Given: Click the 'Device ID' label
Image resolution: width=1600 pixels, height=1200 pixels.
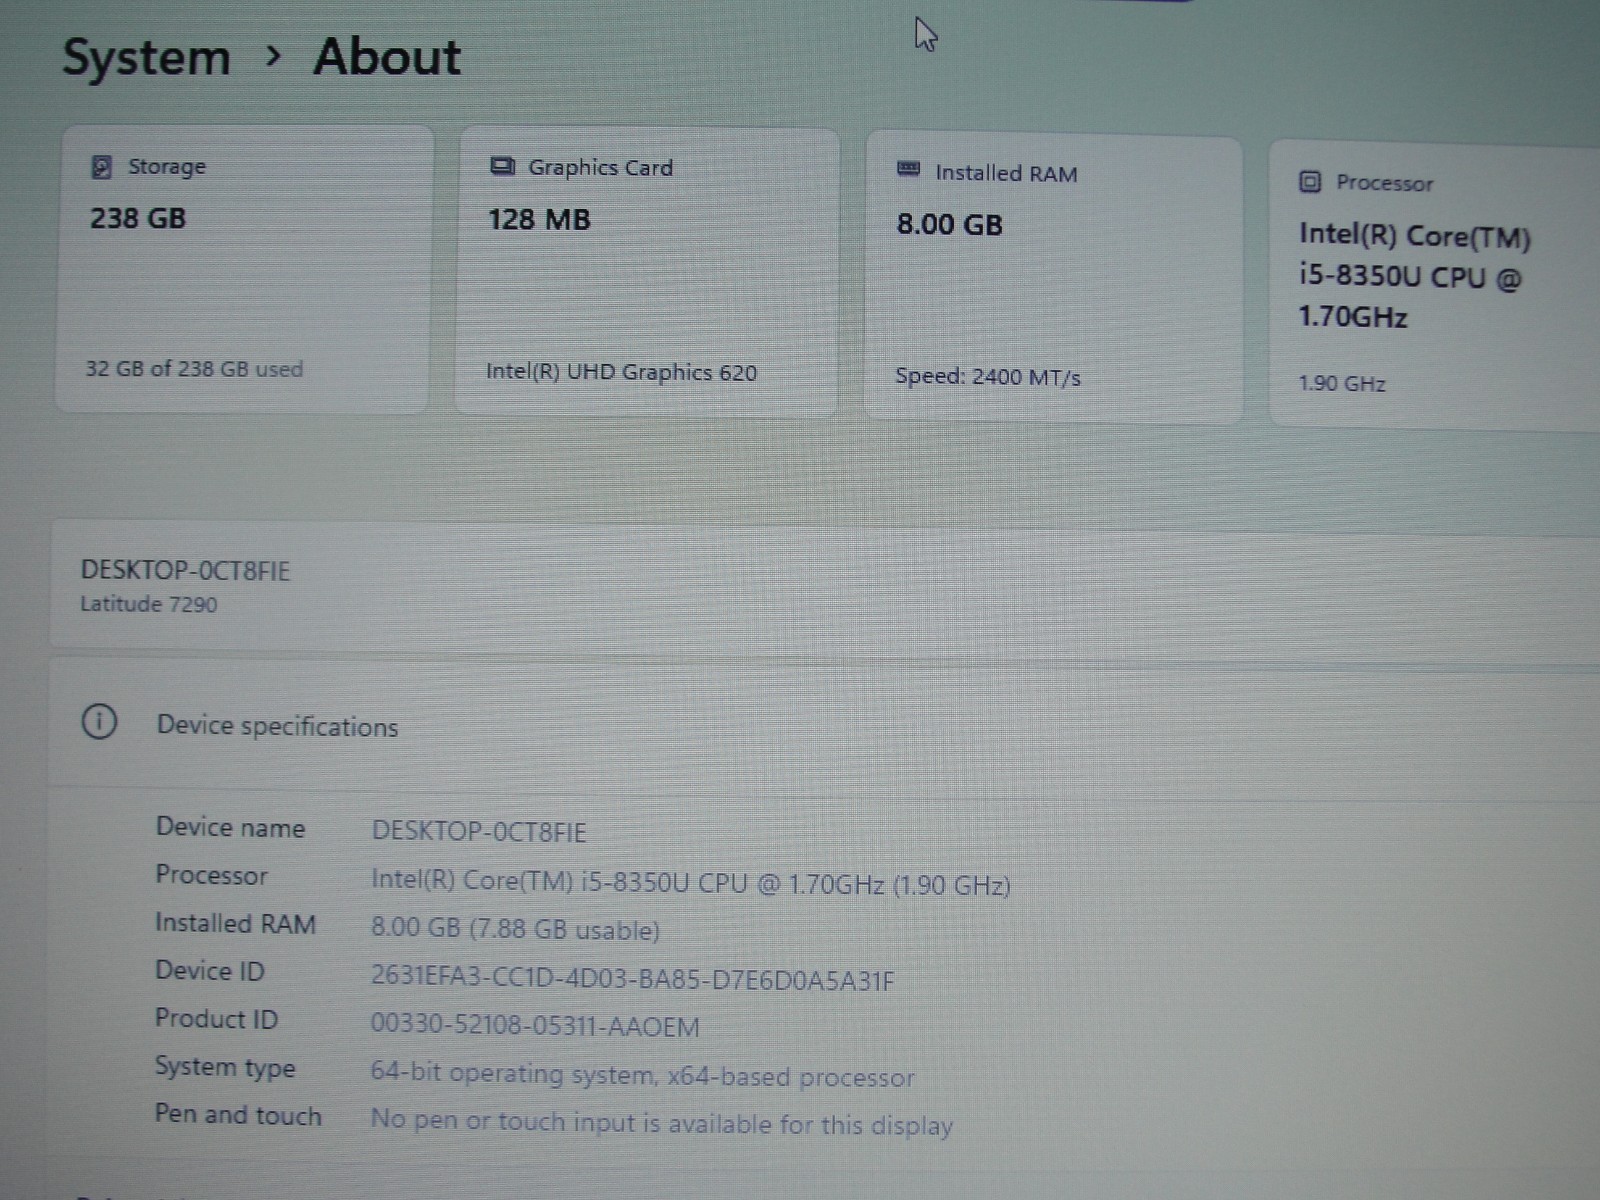Looking at the screenshot, I should coord(209,971).
